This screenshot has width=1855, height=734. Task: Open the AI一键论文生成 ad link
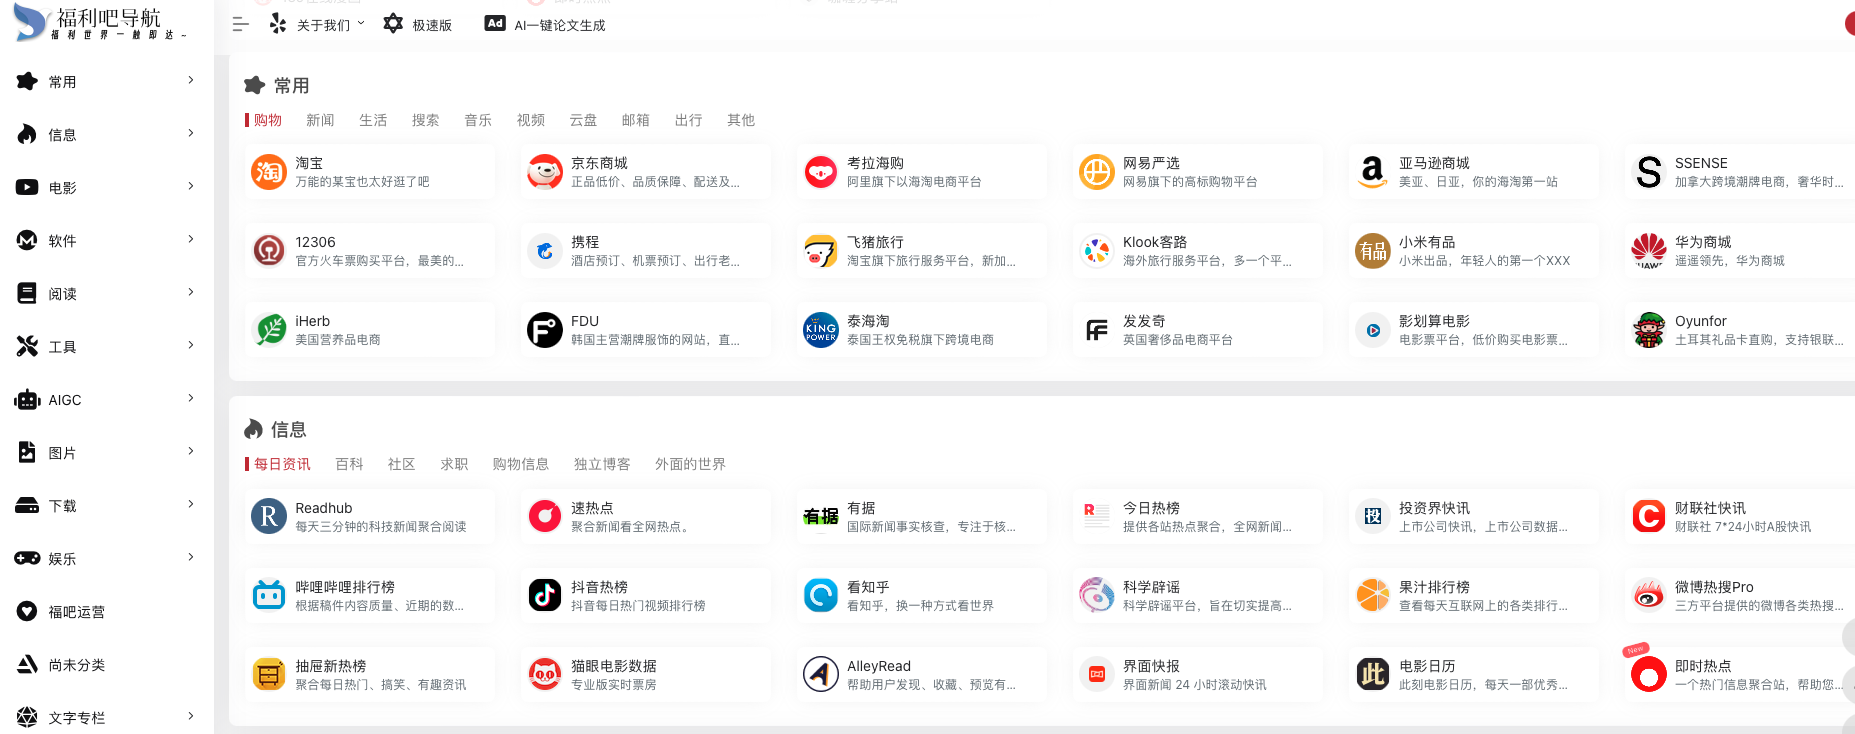point(545,25)
